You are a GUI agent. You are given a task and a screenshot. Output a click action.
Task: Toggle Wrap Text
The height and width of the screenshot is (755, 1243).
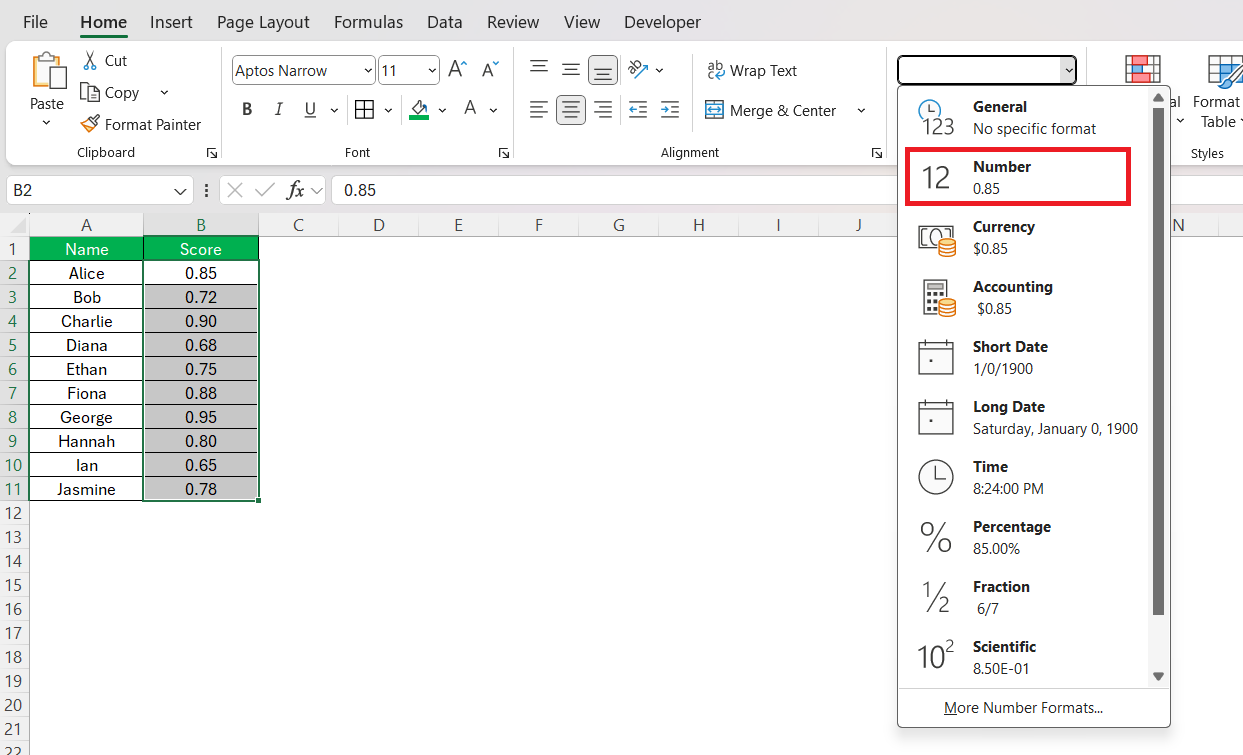pos(752,70)
